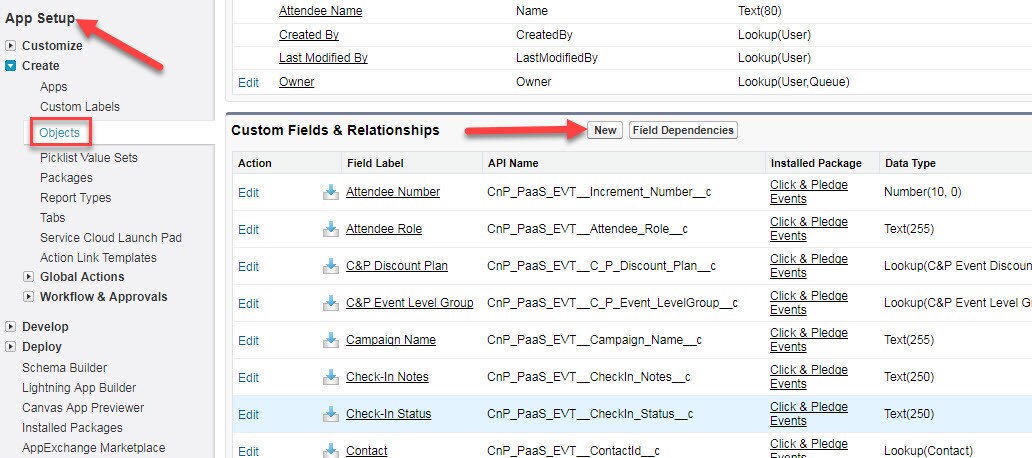Edit the Attendee Number field
This screenshot has height=458, width=1032.
(248, 192)
